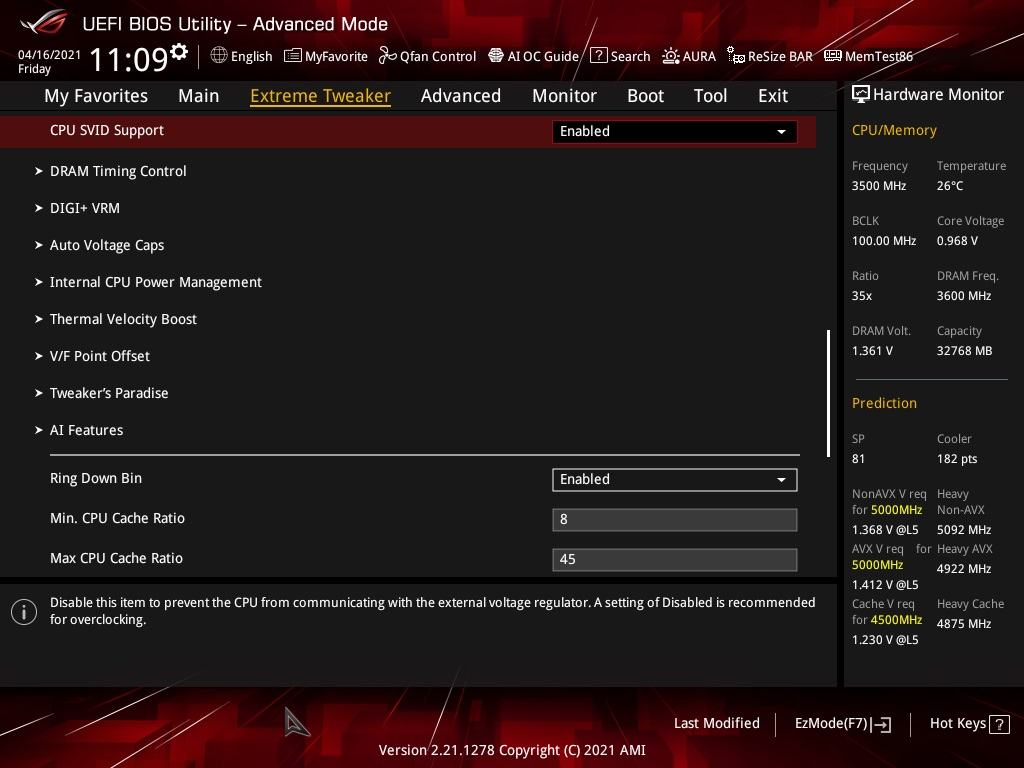Click the 32768 MB capacity value

click(x=965, y=351)
